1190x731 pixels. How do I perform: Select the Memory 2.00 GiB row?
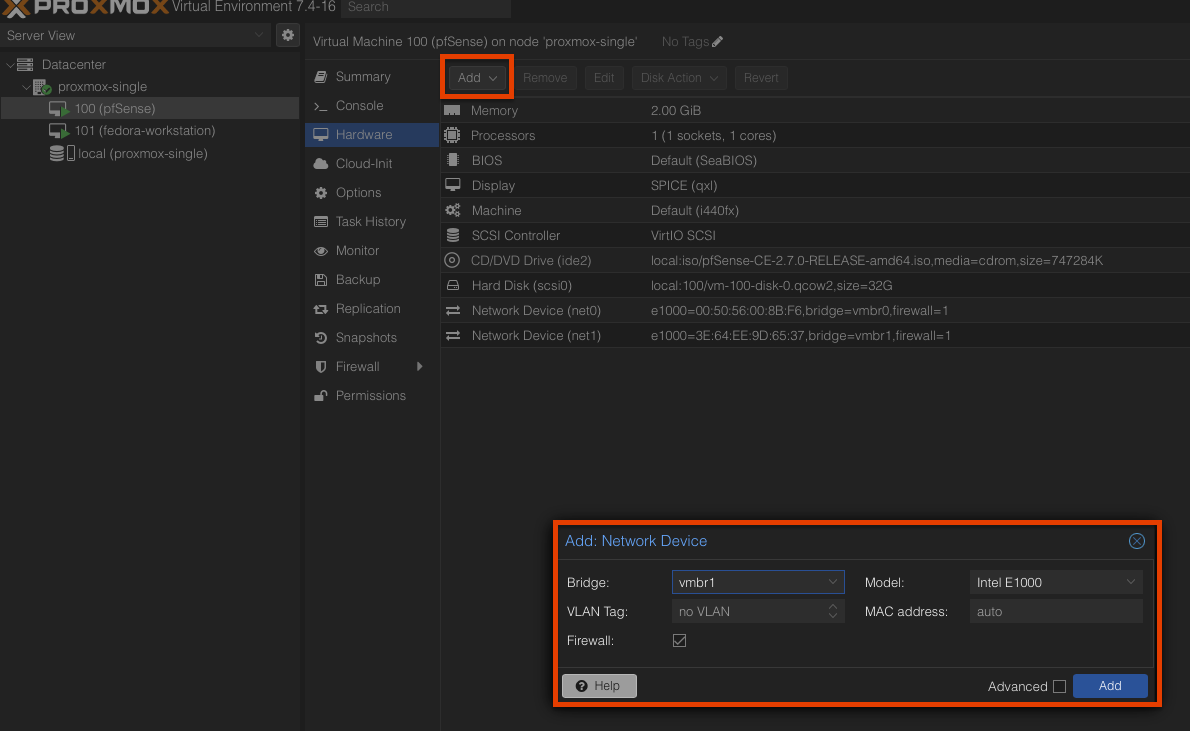[815, 111]
